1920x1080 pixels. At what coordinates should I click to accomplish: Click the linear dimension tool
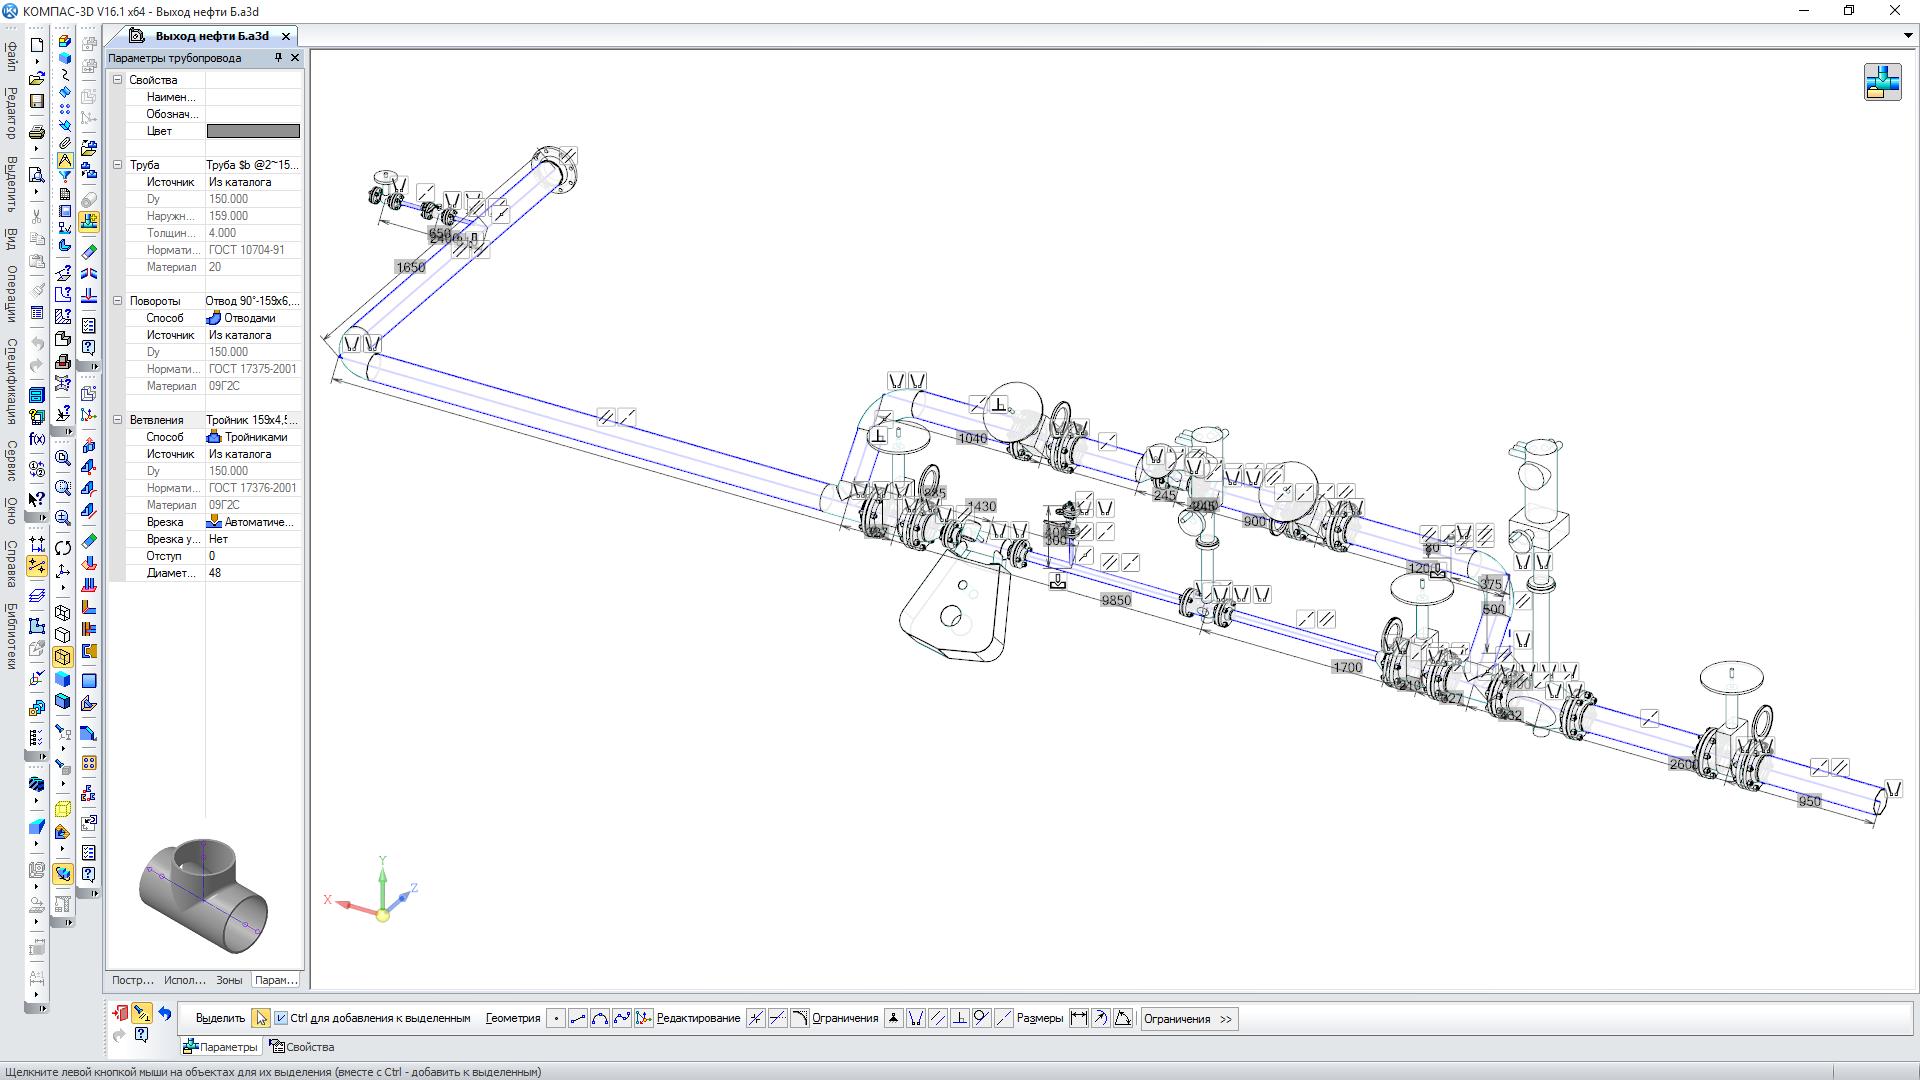pos(1078,1018)
